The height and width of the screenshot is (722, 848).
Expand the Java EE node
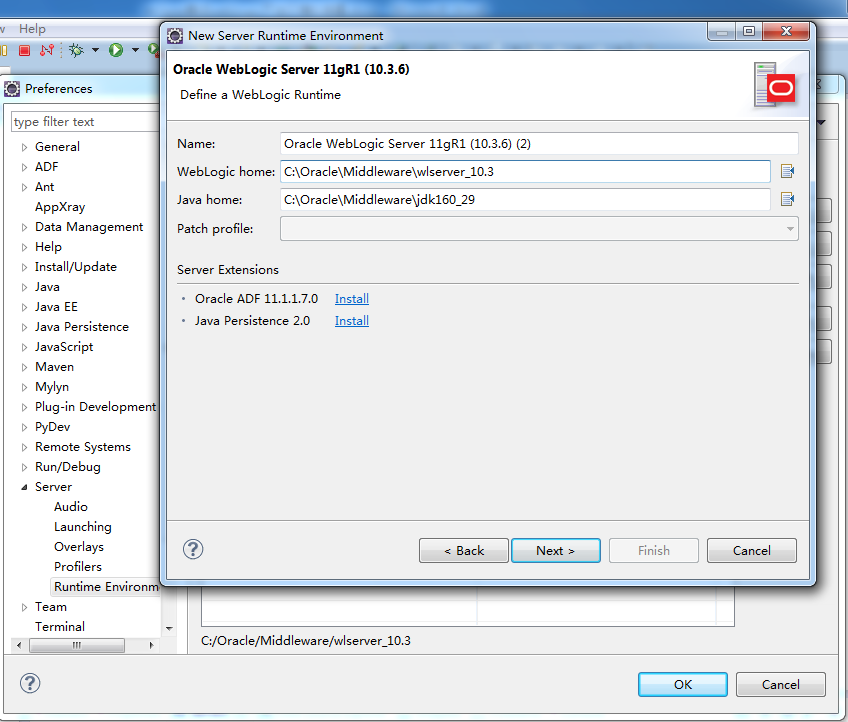coord(24,307)
